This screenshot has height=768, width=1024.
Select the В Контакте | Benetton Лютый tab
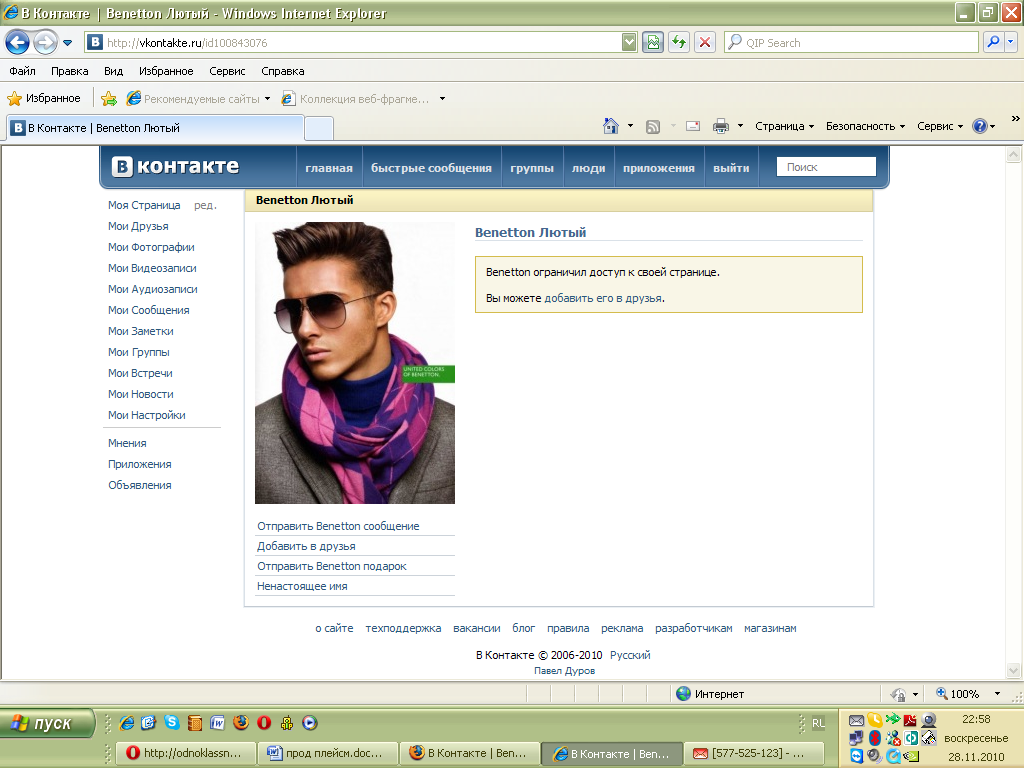click(x=155, y=128)
